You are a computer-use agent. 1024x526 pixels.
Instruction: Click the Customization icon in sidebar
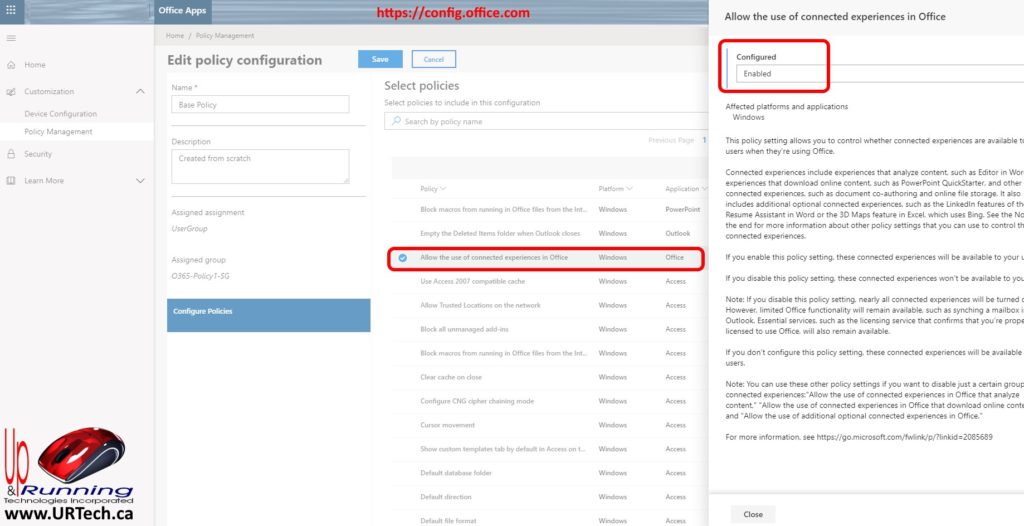click(x=11, y=92)
